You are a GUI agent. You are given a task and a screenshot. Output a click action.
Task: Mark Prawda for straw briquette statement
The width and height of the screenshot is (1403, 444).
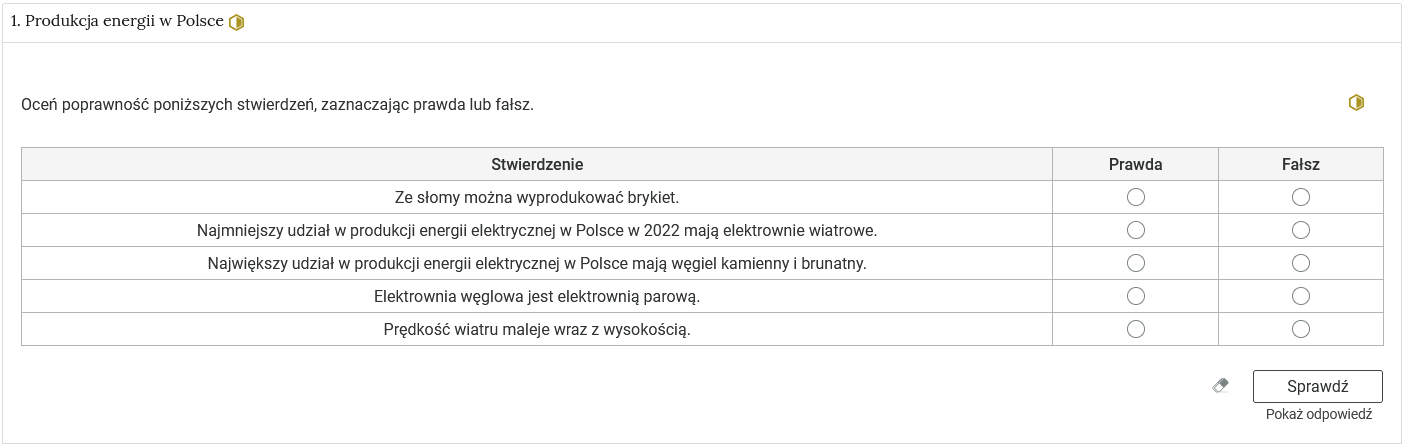pos(1135,197)
